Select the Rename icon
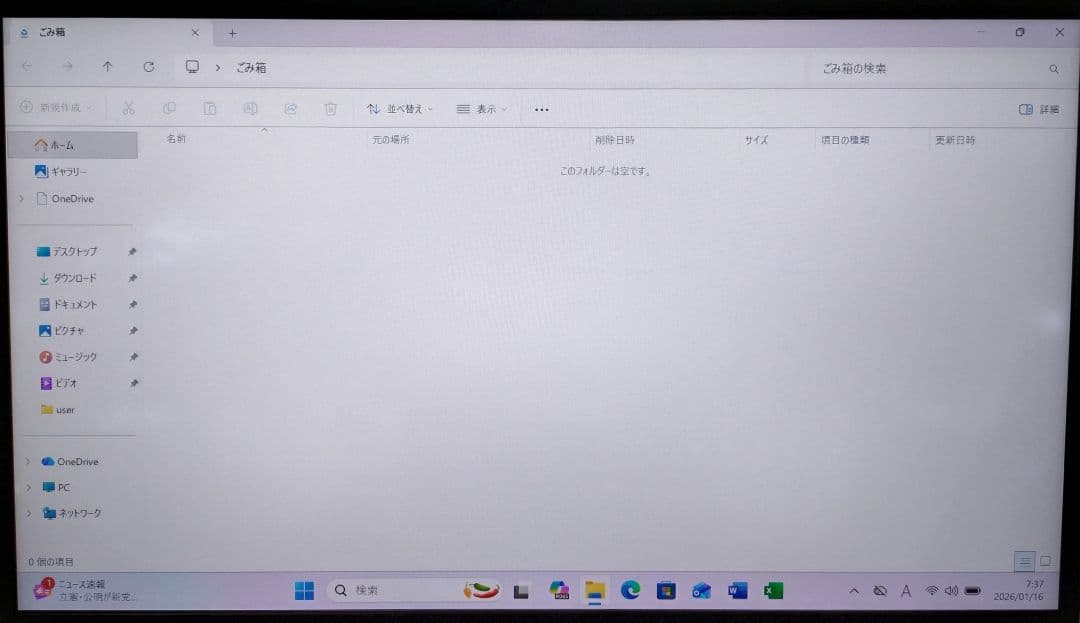Screen dimensions: 1080x623 click(x=250, y=108)
